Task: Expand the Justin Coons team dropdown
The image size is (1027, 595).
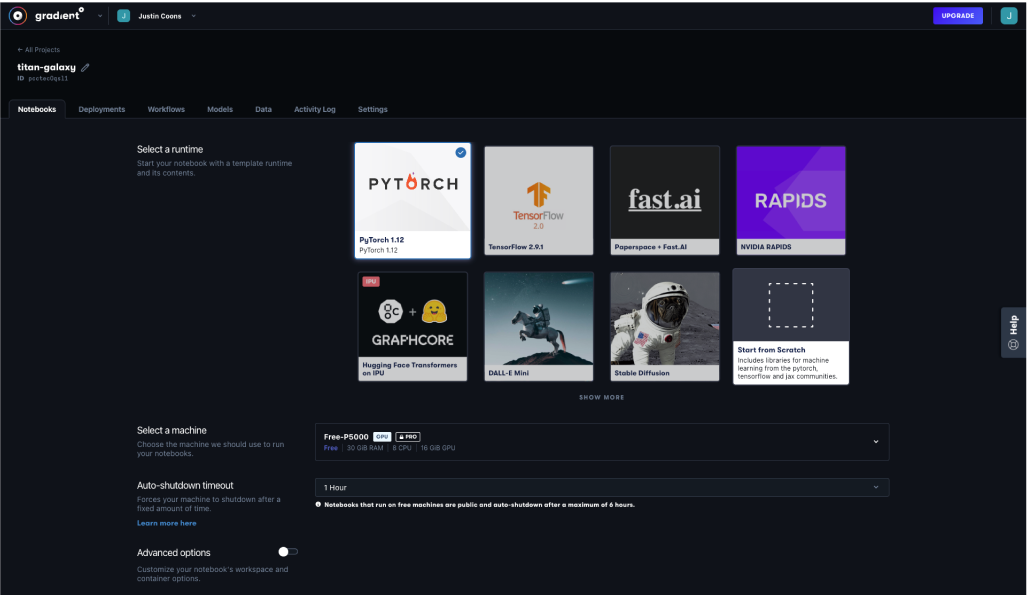Action: click(x=193, y=16)
